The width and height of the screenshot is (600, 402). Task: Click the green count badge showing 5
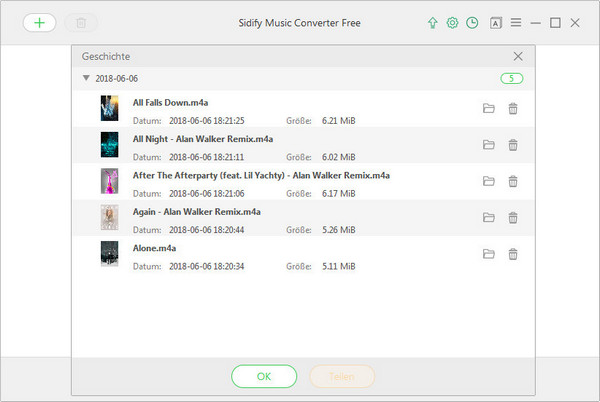512,78
